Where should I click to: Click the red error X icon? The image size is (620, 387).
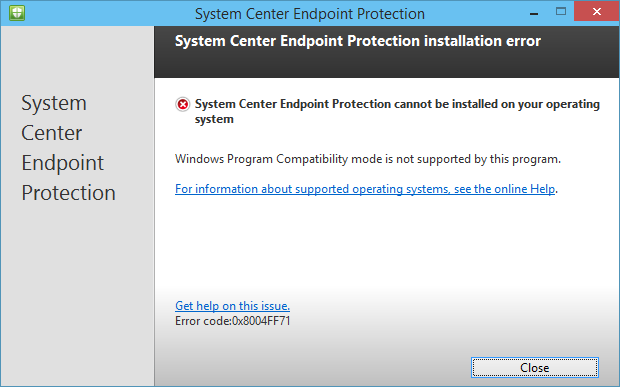point(183,104)
